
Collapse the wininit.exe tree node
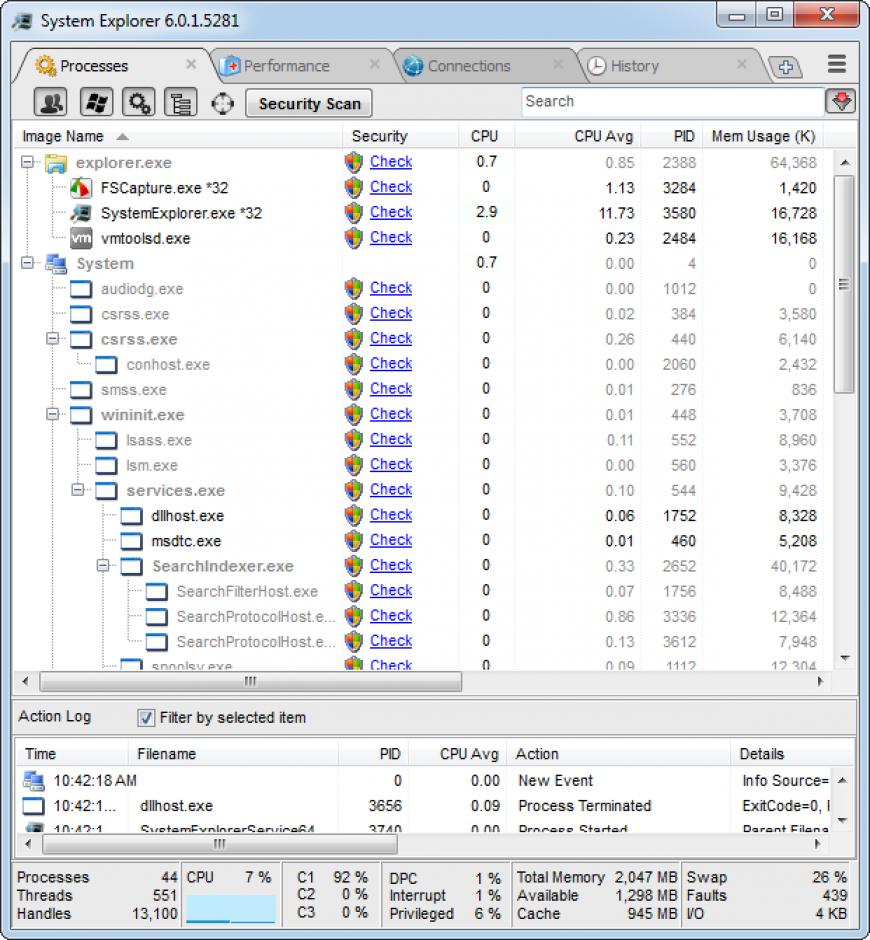tap(52, 414)
